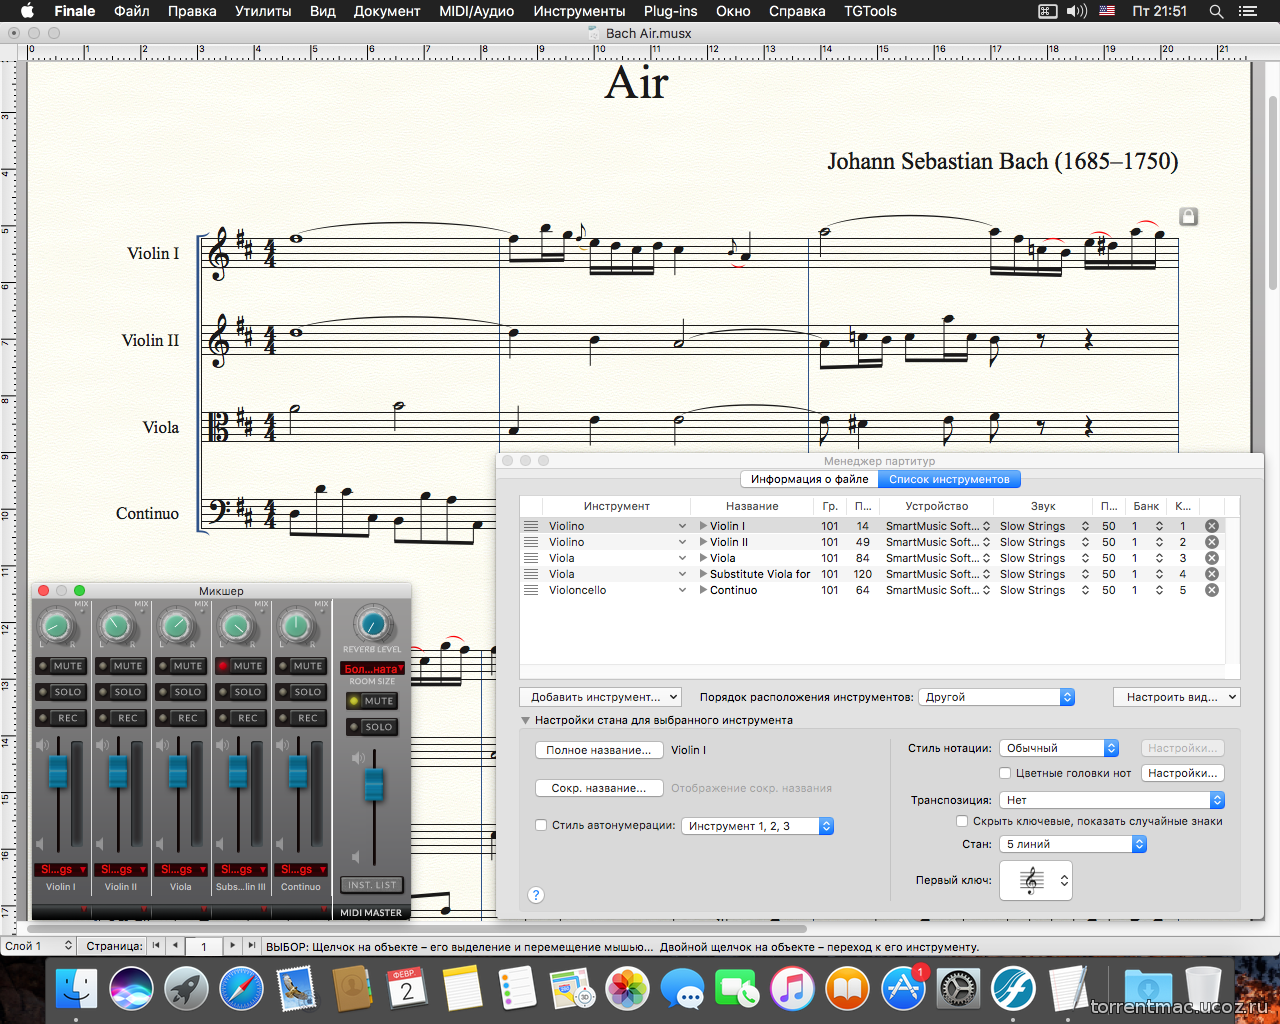This screenshot has height=1024, width=1280.
Task: Enable 'Стиль автонумерации' checkbox
Action: click(541, 825)
